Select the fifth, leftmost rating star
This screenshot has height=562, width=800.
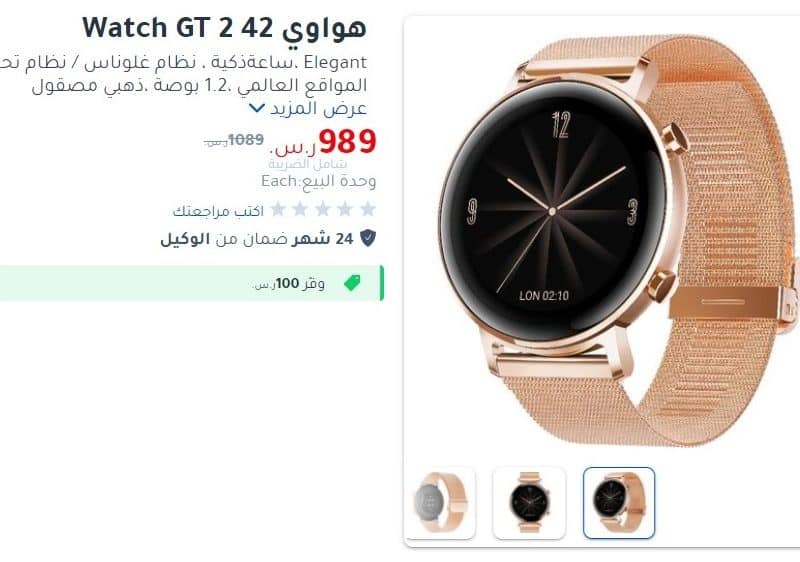click(x=278, y=209)
